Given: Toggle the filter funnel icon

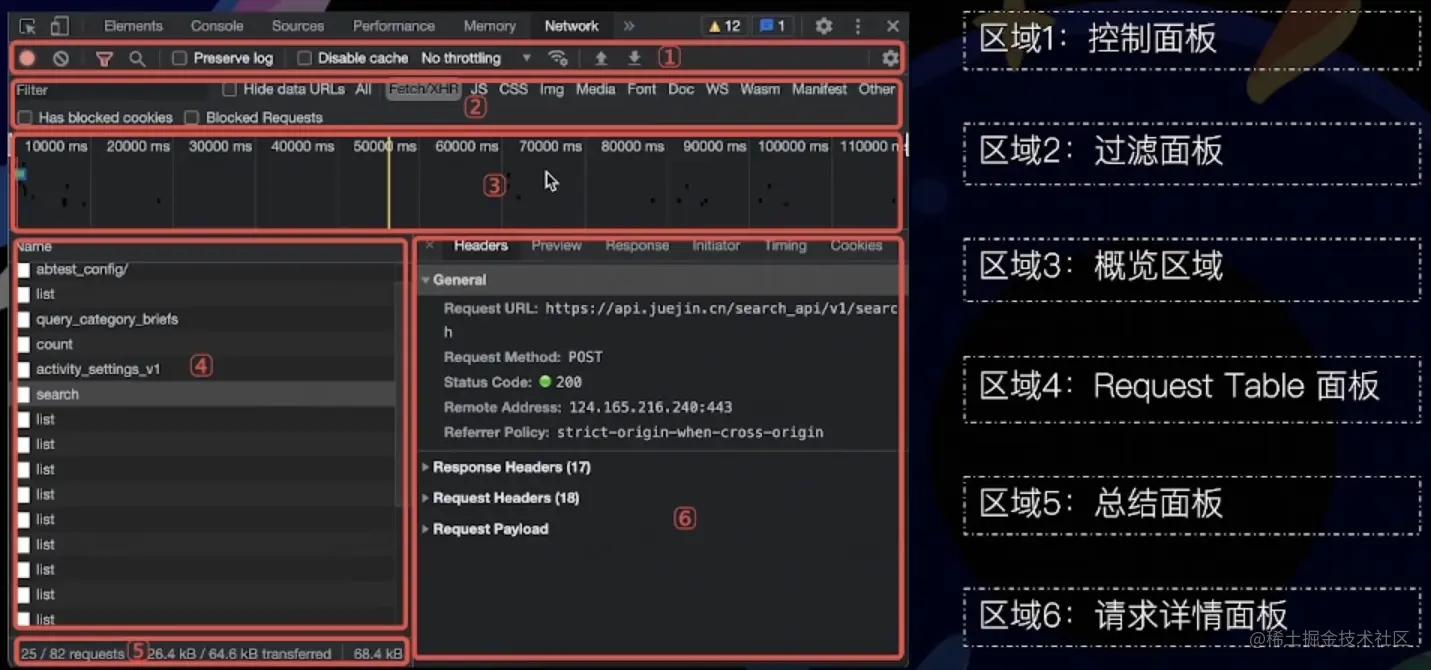Looking at the screenshot, I should (104, 58).
